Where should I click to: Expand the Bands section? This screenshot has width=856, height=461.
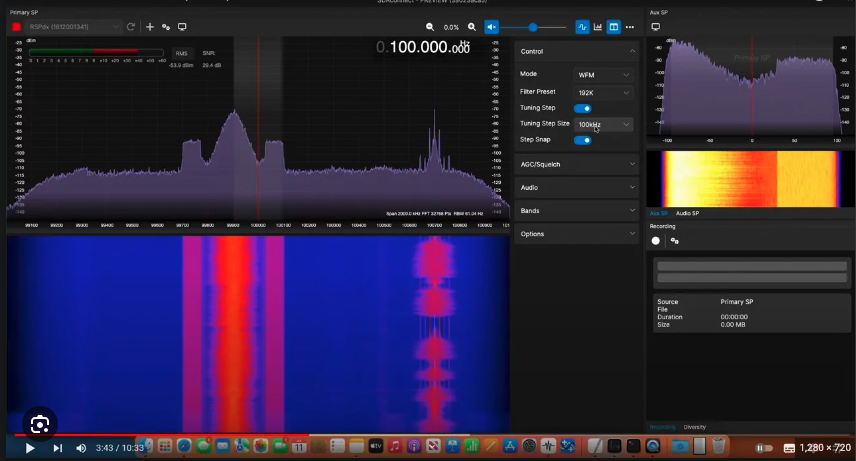[x=576, y=211]
